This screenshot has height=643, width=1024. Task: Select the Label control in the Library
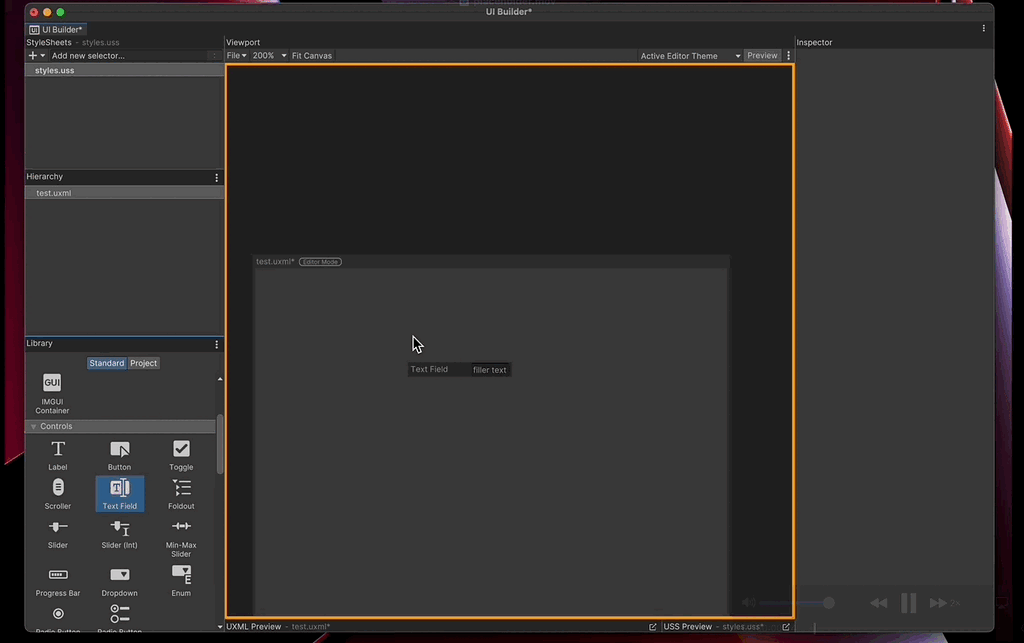(57, 453)
